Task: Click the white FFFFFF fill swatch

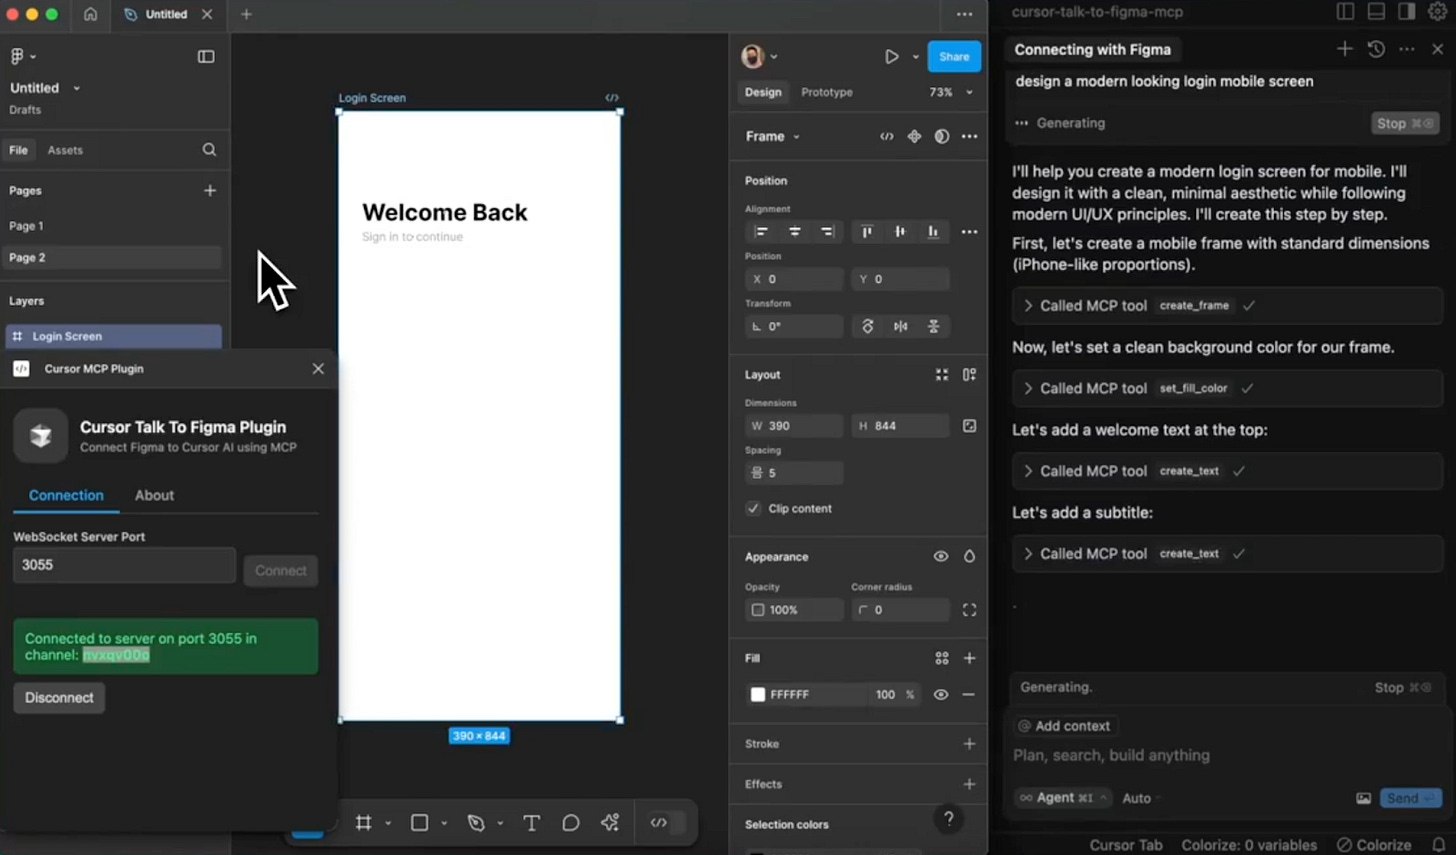Action: coord(758,695)
